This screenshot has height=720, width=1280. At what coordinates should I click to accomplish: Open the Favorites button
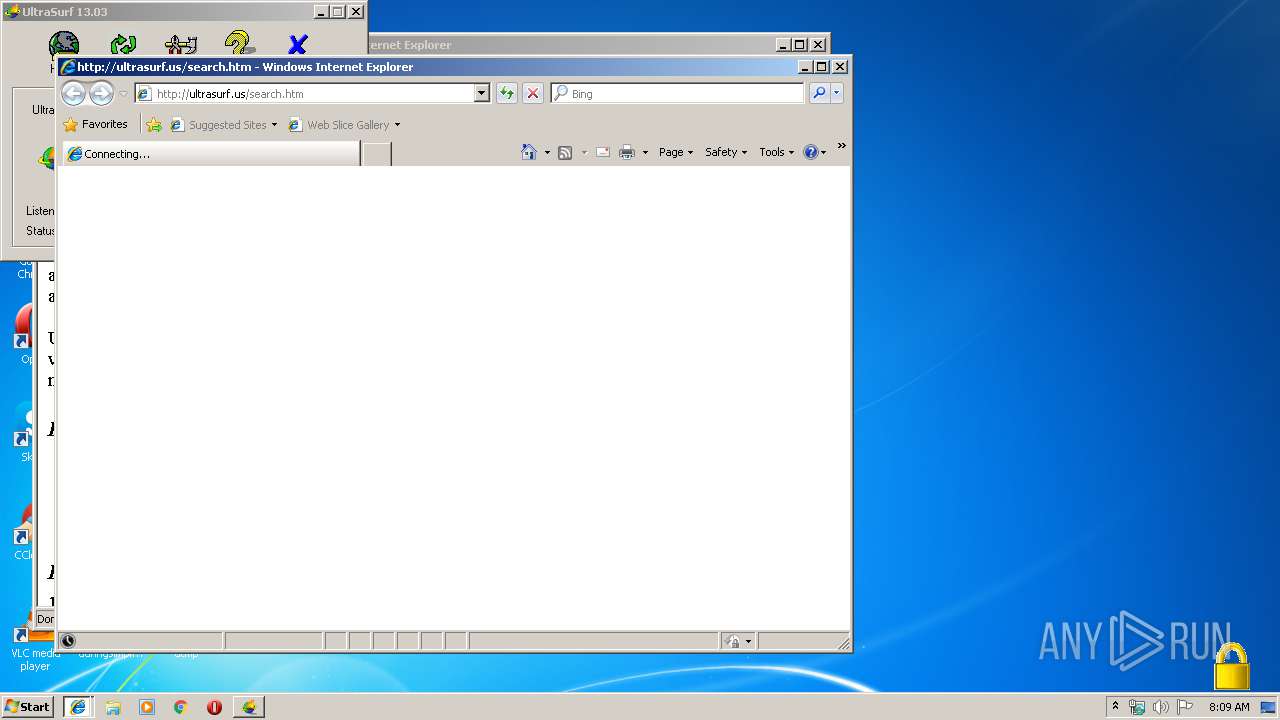pyautogui.click(x=96, y=125)
